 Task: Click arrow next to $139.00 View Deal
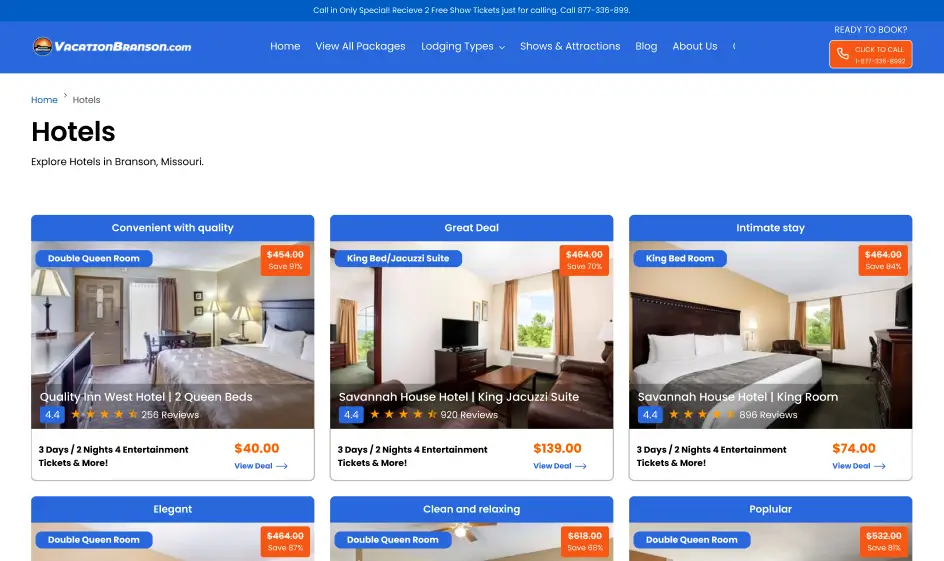coord(581,466)
